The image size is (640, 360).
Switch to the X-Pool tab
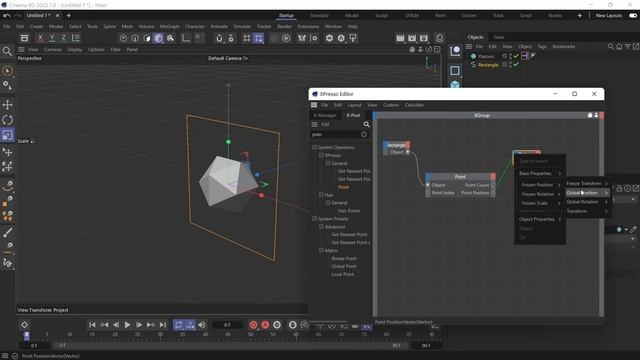coord(353,116)
